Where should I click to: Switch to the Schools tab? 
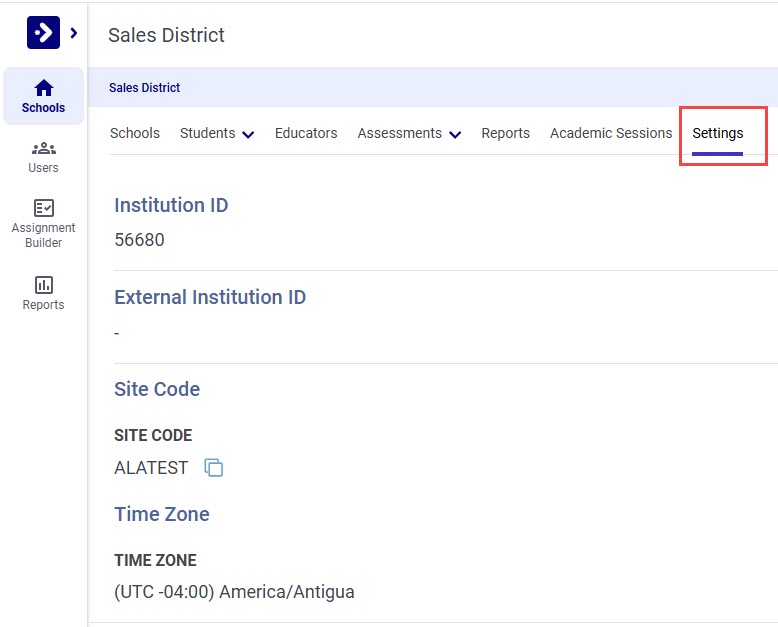click(135, 133)
